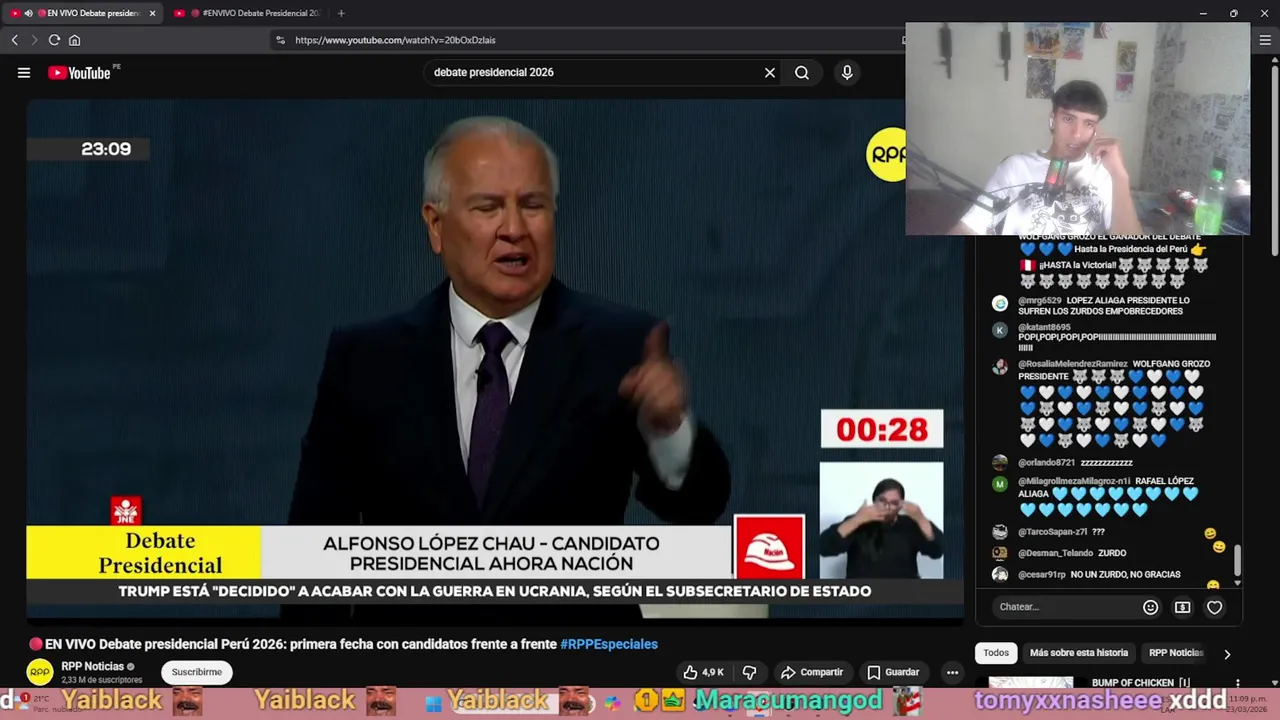Start voice search with microphone icon
The image size is (1280, 720).
(847, 72)
